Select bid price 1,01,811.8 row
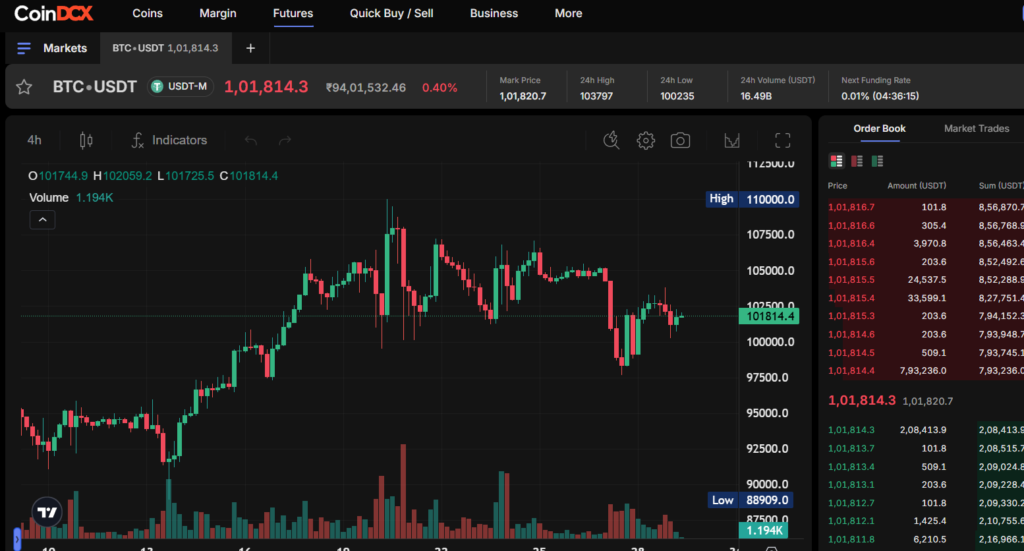The width and height of the screenshot is (1024, 551). pyautogui.click(x=925, y=539)
